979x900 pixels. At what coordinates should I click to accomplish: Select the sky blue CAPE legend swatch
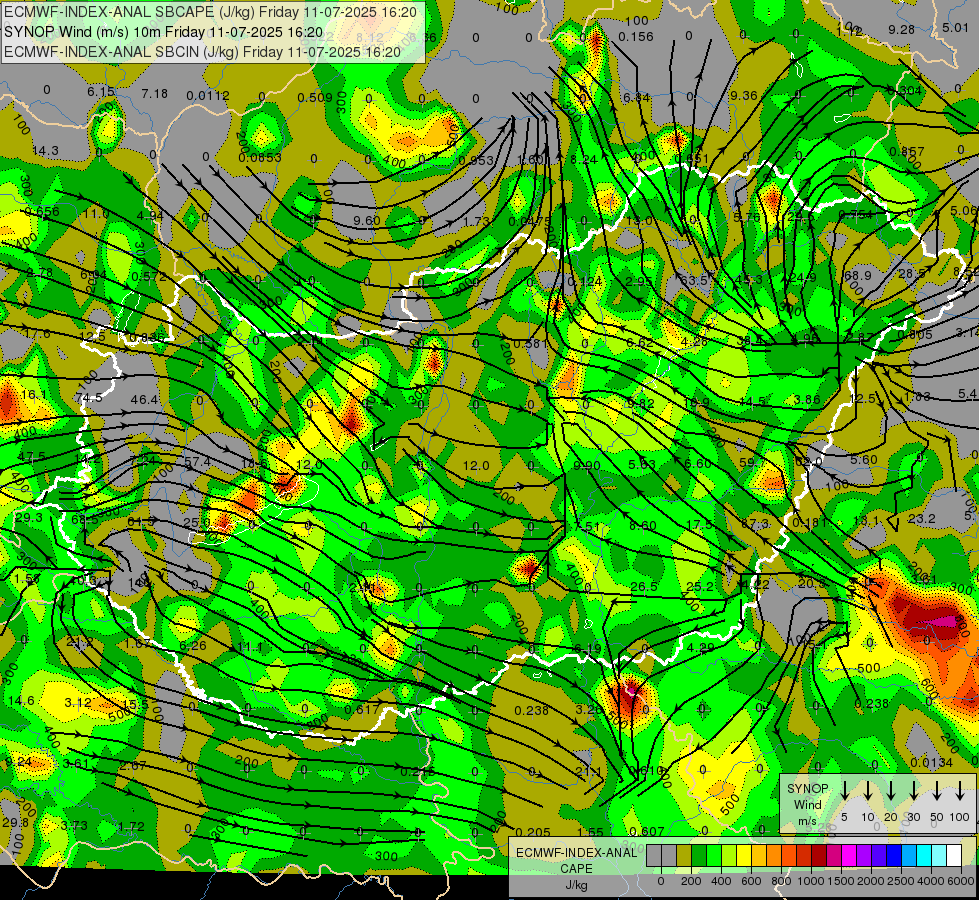(908, 855)
